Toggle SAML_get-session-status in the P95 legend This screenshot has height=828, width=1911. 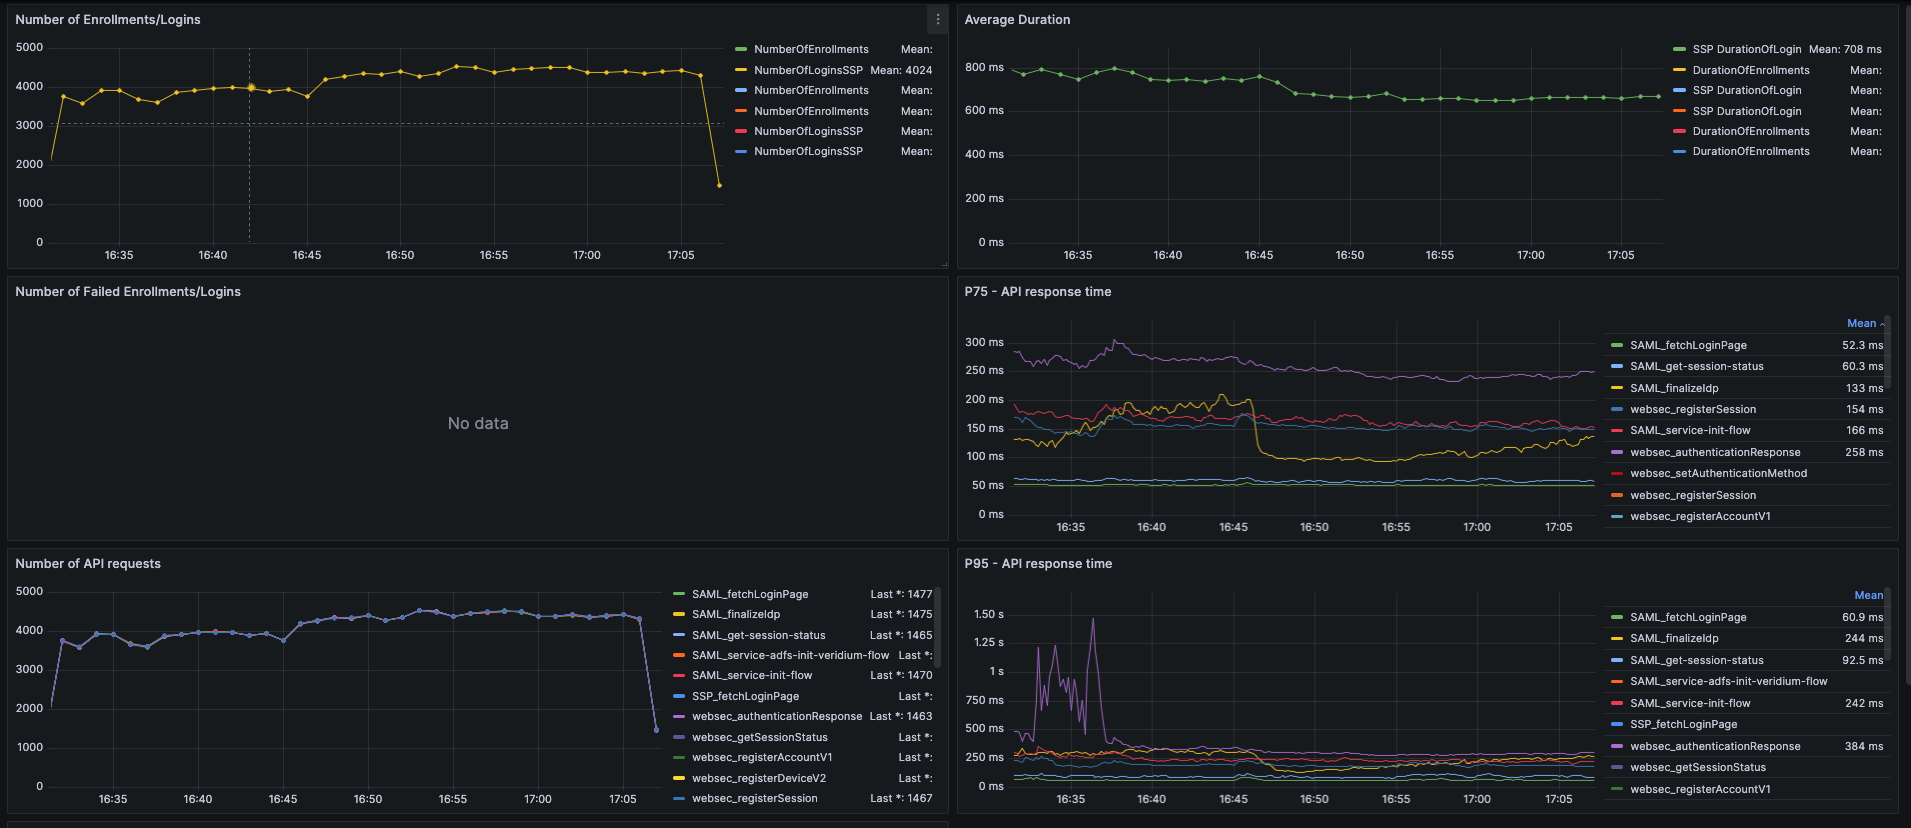pyautogui.click(x=1697, y=660)
